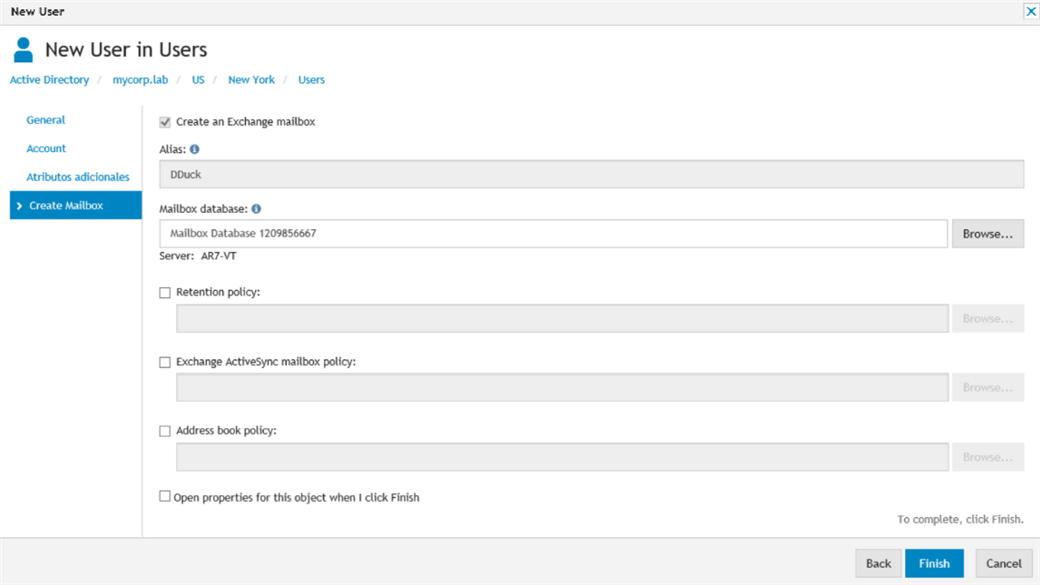Toggle Open properties when I click Finish
The height and width of the screenshot is (585, 1040).
(165, 496)
